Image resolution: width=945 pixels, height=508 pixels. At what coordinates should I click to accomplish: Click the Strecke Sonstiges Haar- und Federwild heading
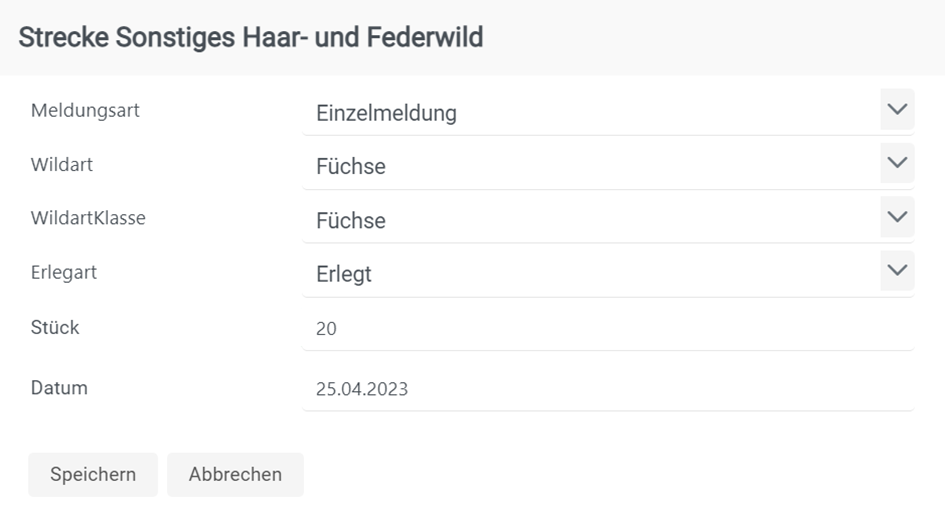251,38
